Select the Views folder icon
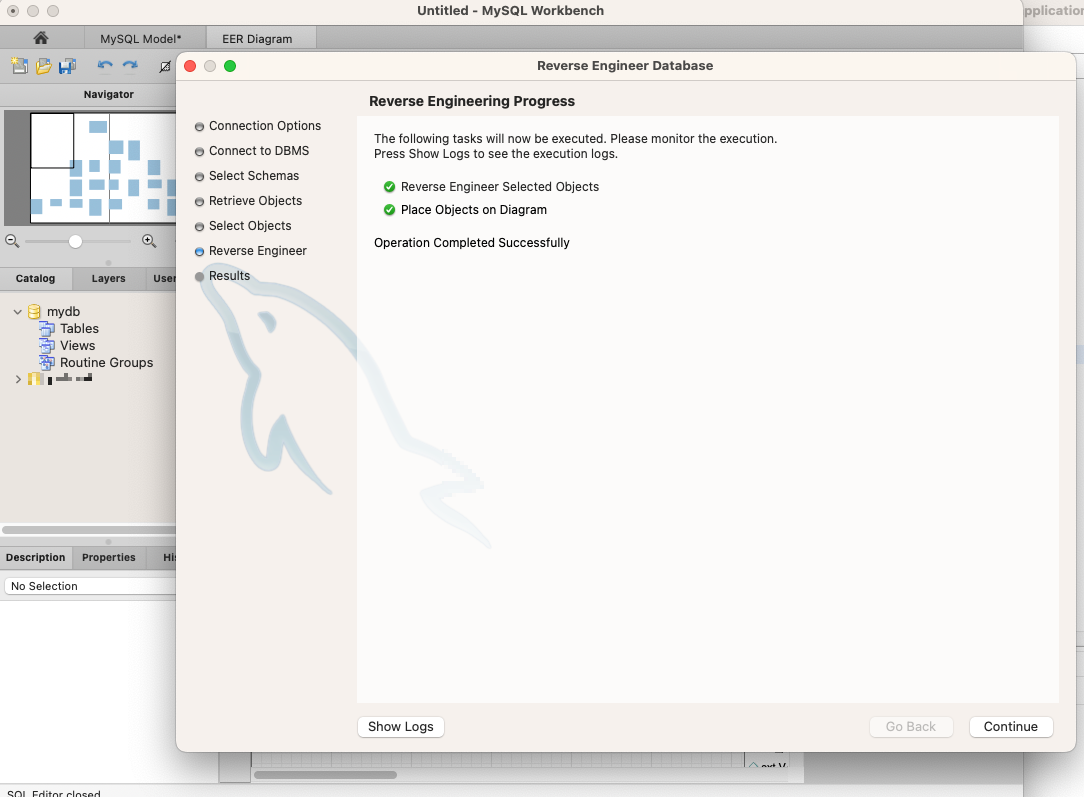This screenshot has width=1084, height=797. click(x=47, y=346)
